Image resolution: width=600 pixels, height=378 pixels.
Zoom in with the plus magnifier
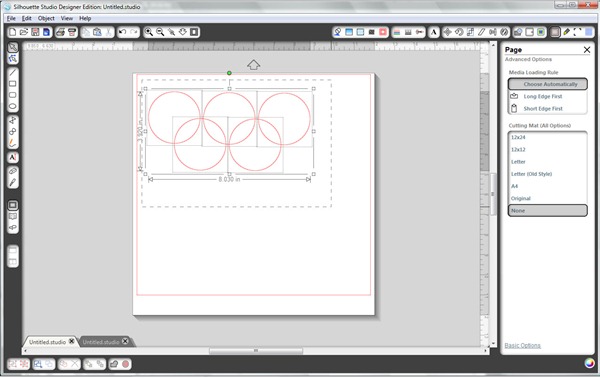[148, 32]
